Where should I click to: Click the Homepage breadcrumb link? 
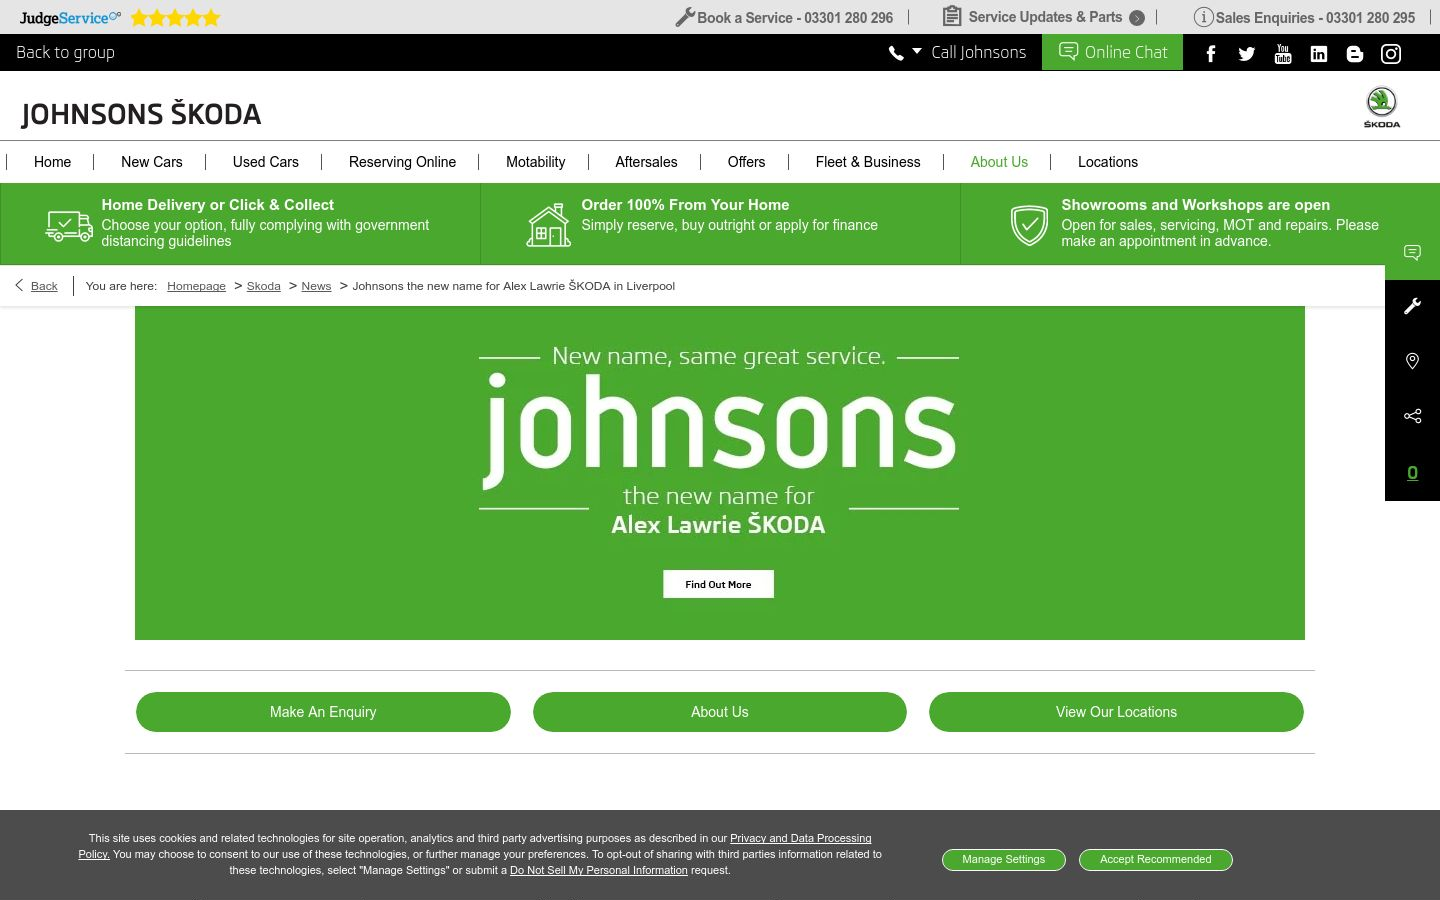tap(196, 286)
